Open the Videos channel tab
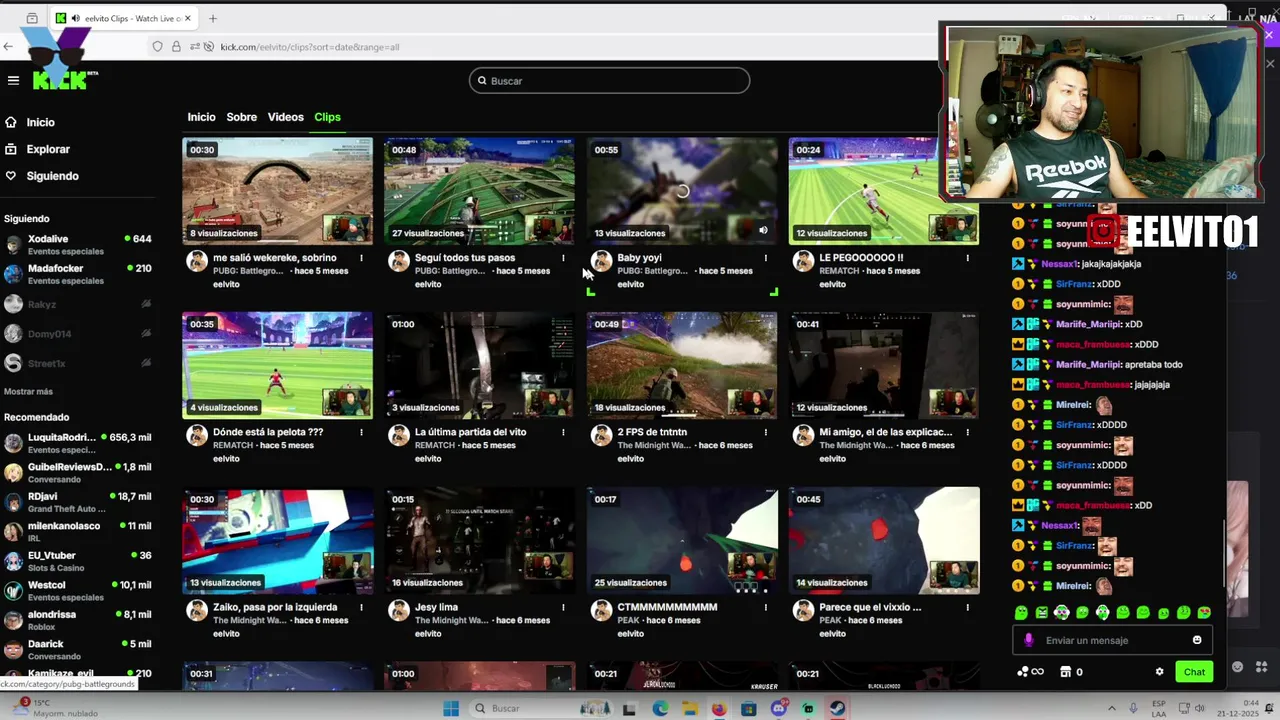 285,117
